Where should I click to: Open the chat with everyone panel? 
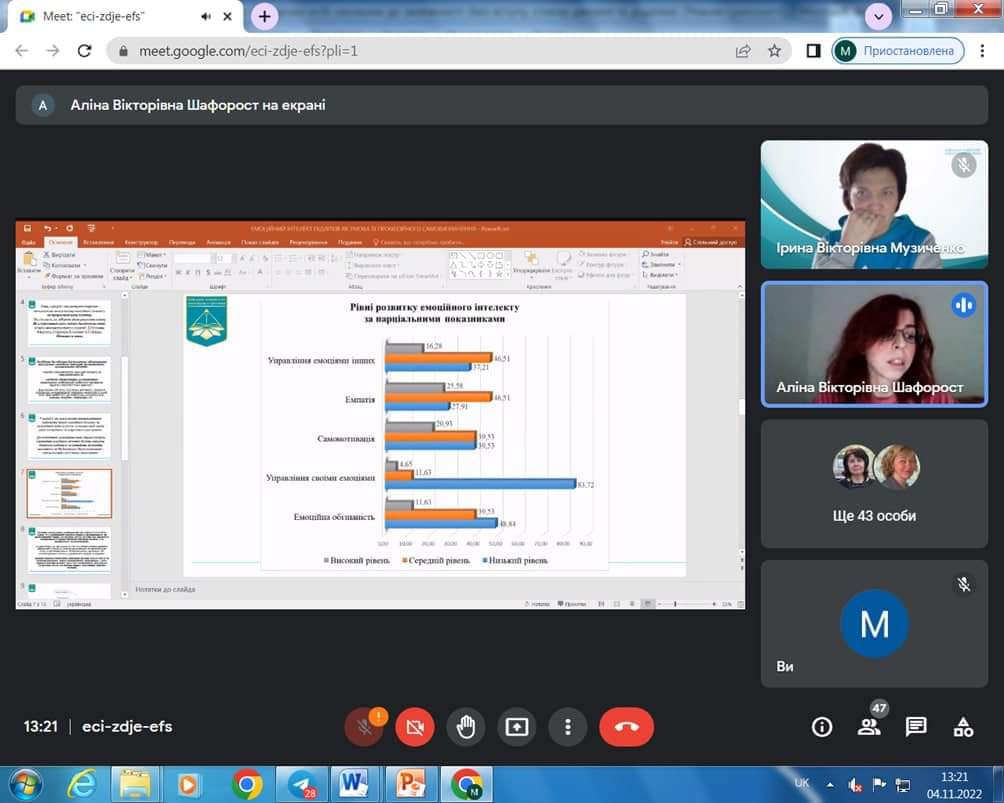[x=916, y=727]
